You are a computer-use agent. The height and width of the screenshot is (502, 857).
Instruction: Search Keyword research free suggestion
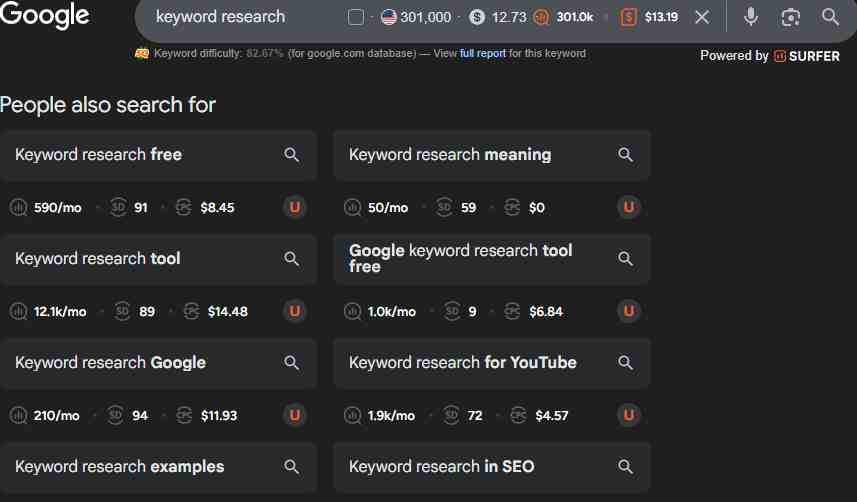159,155
